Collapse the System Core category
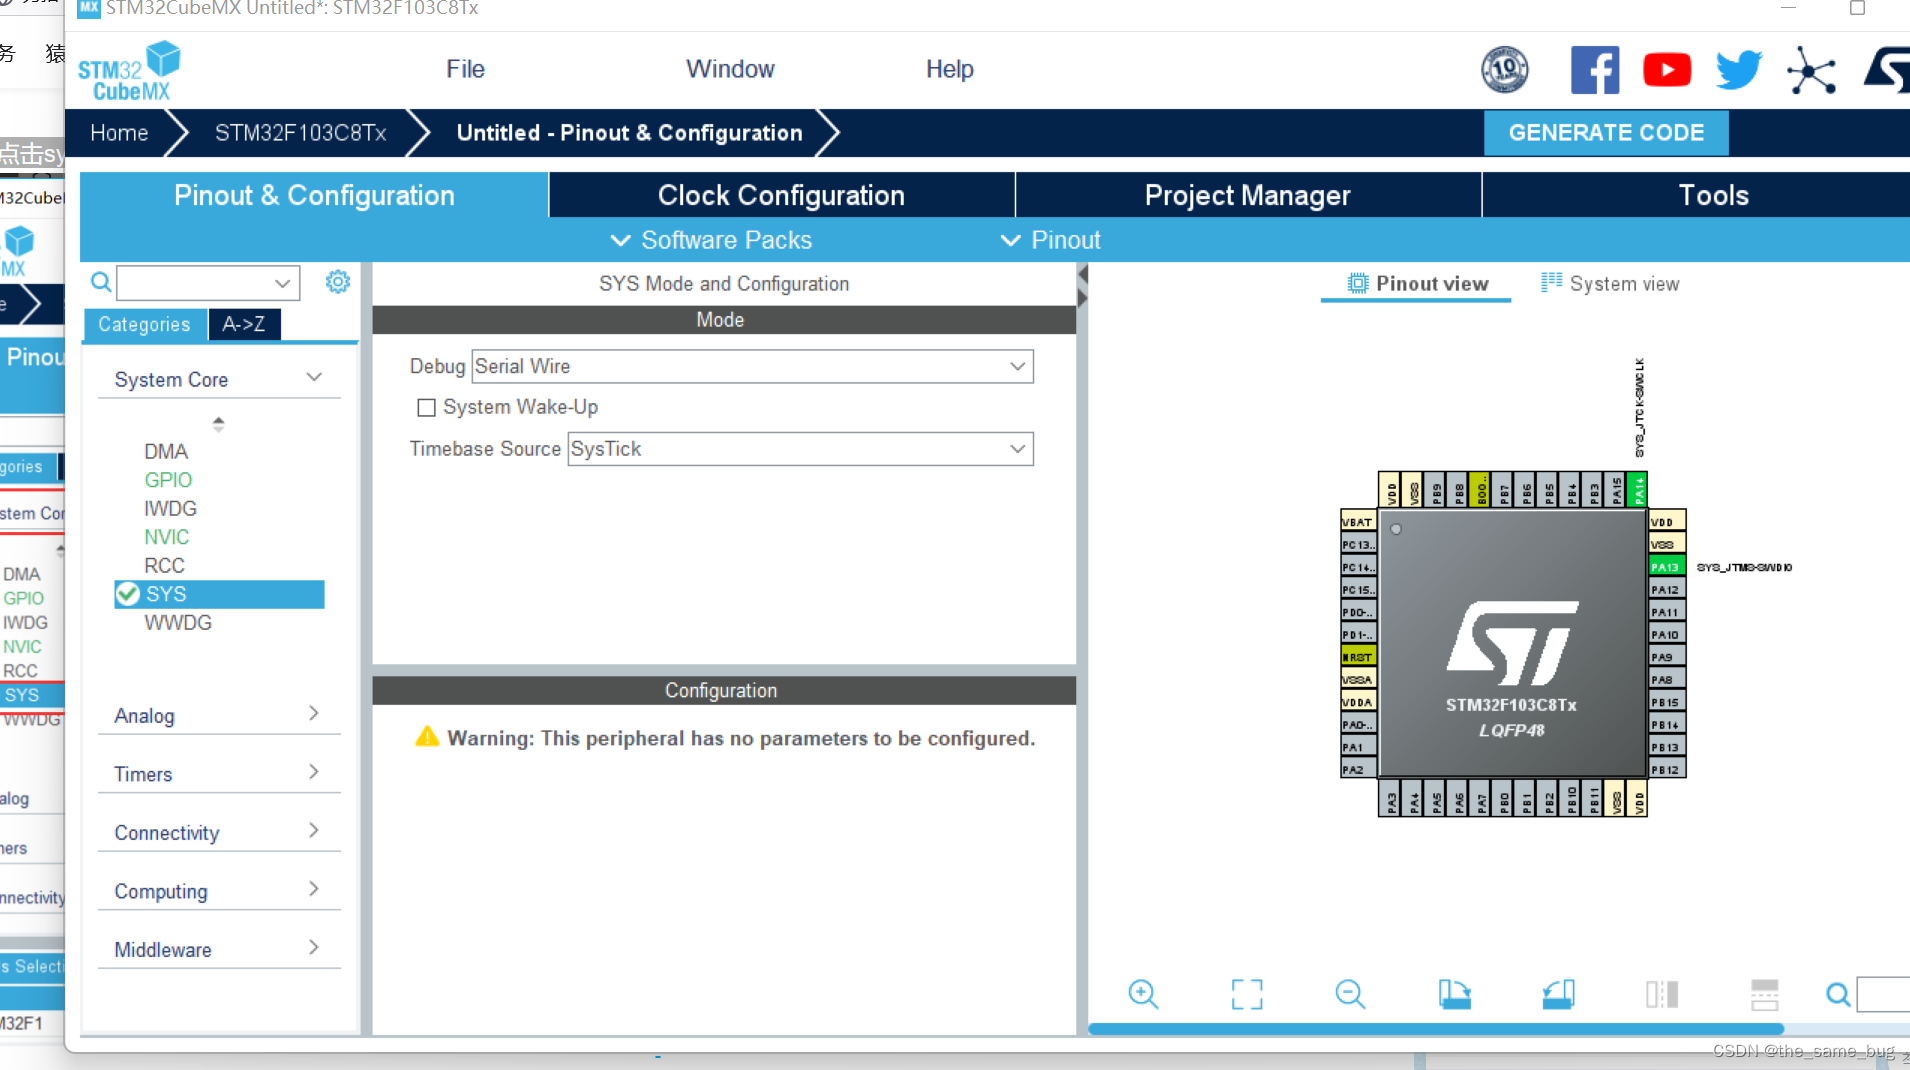The image size is (1910, 1070). 218,380
